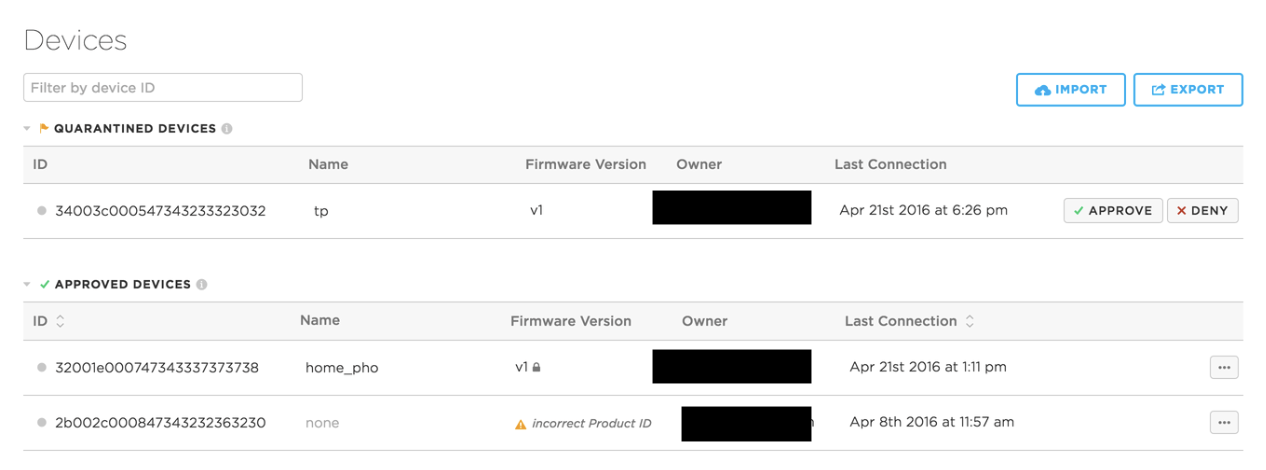Focus the Filter by device ID field
Screen dimensions: 1266x470
coord(162,88)
